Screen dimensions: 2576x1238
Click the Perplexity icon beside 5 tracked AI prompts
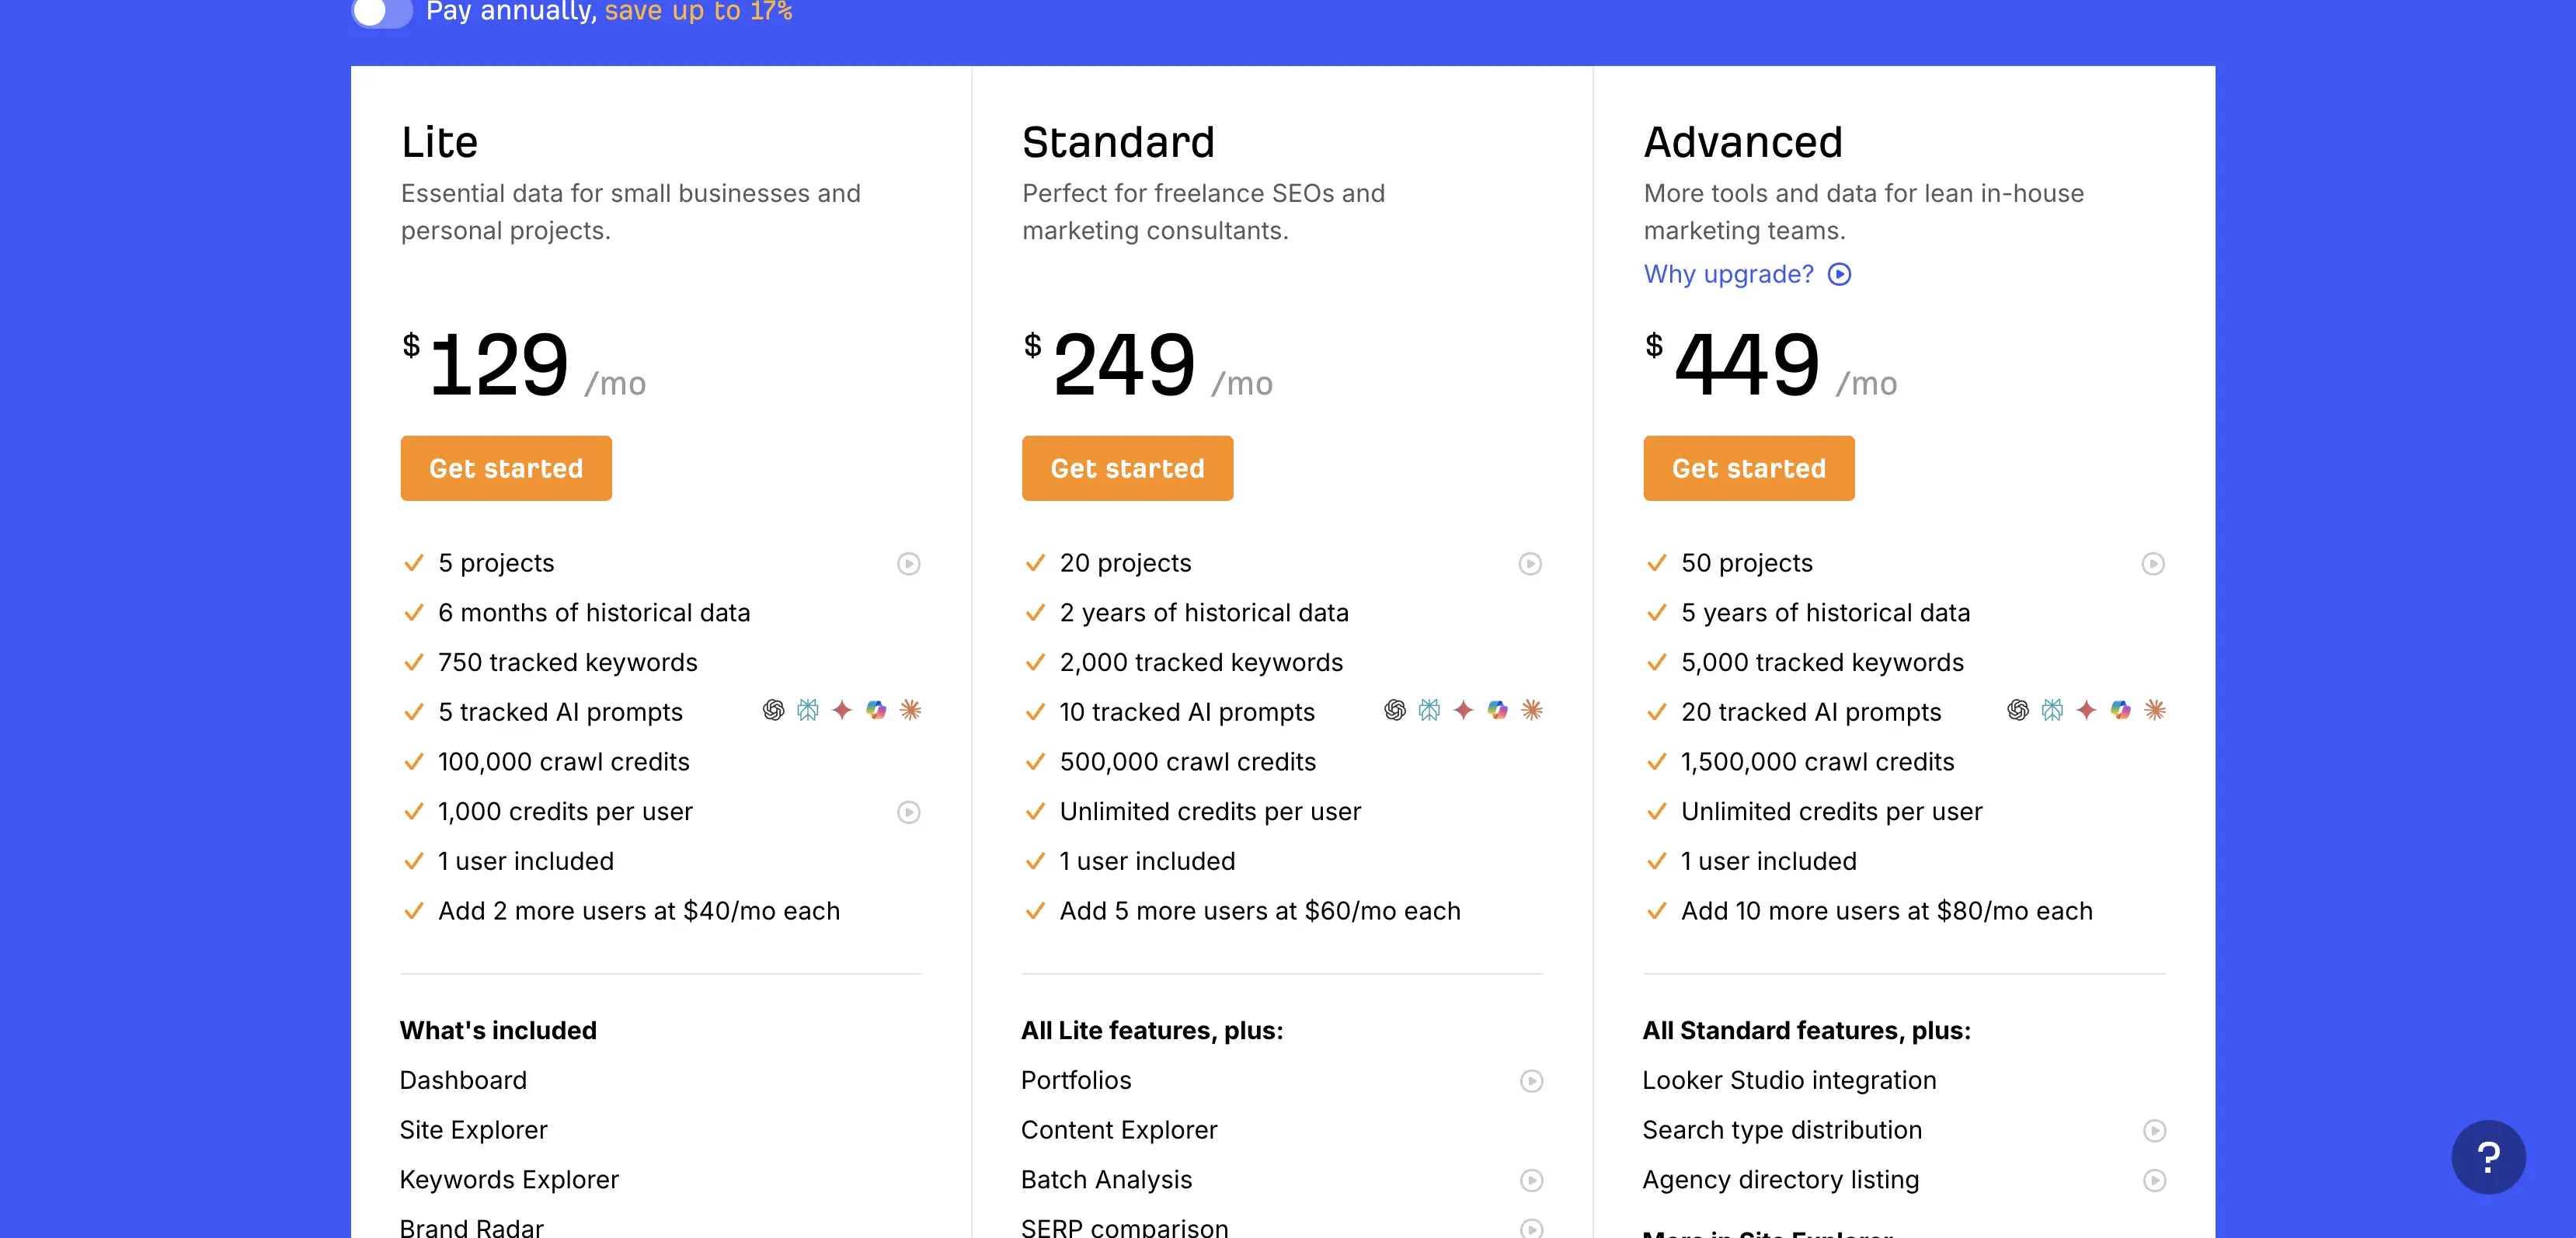click(x=807, y=710)
